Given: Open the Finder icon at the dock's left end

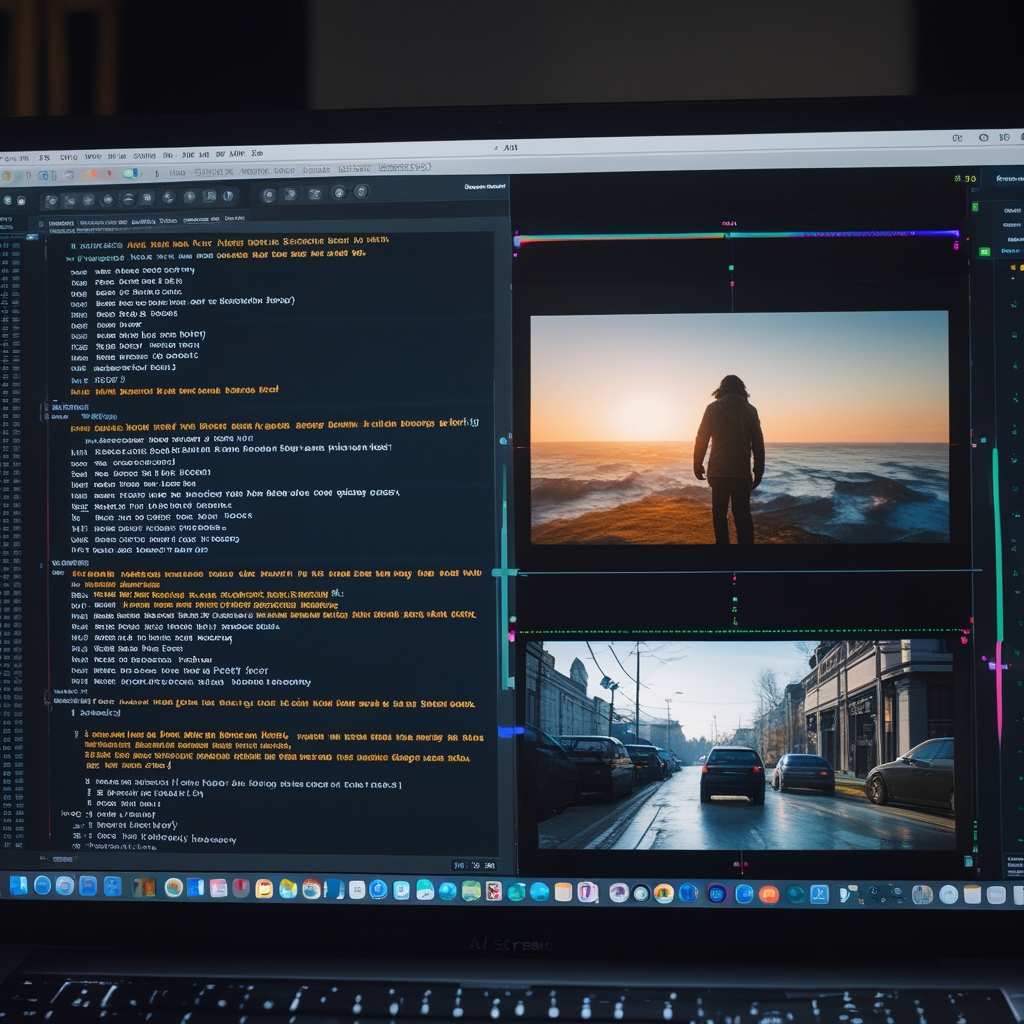Looking at the screenshot, I should tap(18, 886).
